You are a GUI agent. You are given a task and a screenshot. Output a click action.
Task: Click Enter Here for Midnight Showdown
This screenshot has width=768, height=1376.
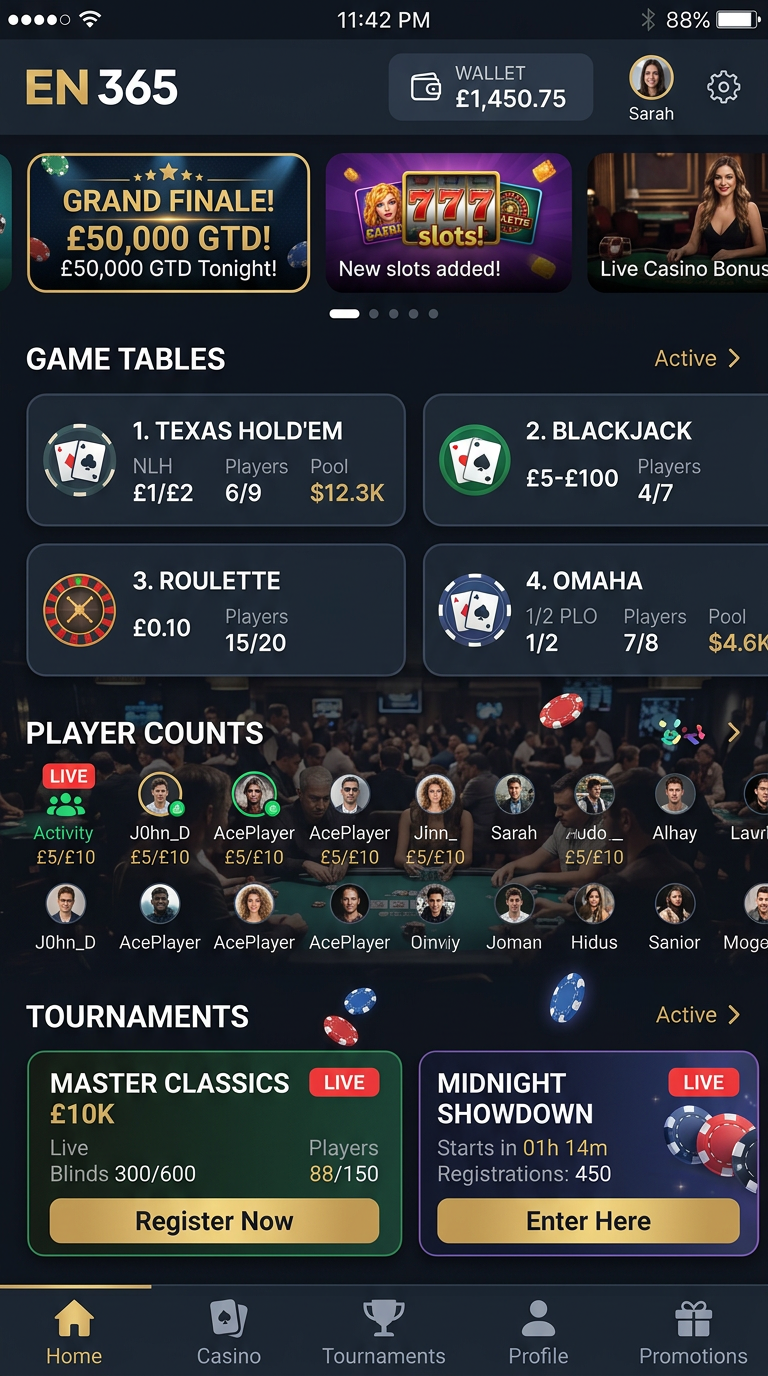(x=588, y=1221)
